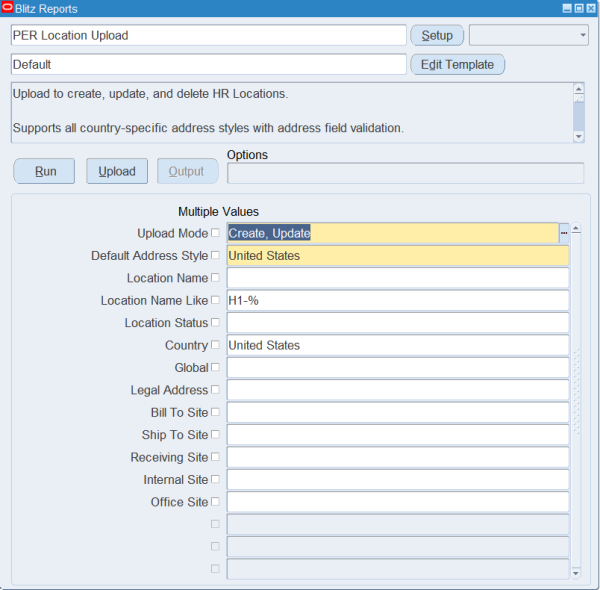Viewport: 600px width, 590px height.
Task: Maximize the Blitz Reports window
Action: (579, 8)
